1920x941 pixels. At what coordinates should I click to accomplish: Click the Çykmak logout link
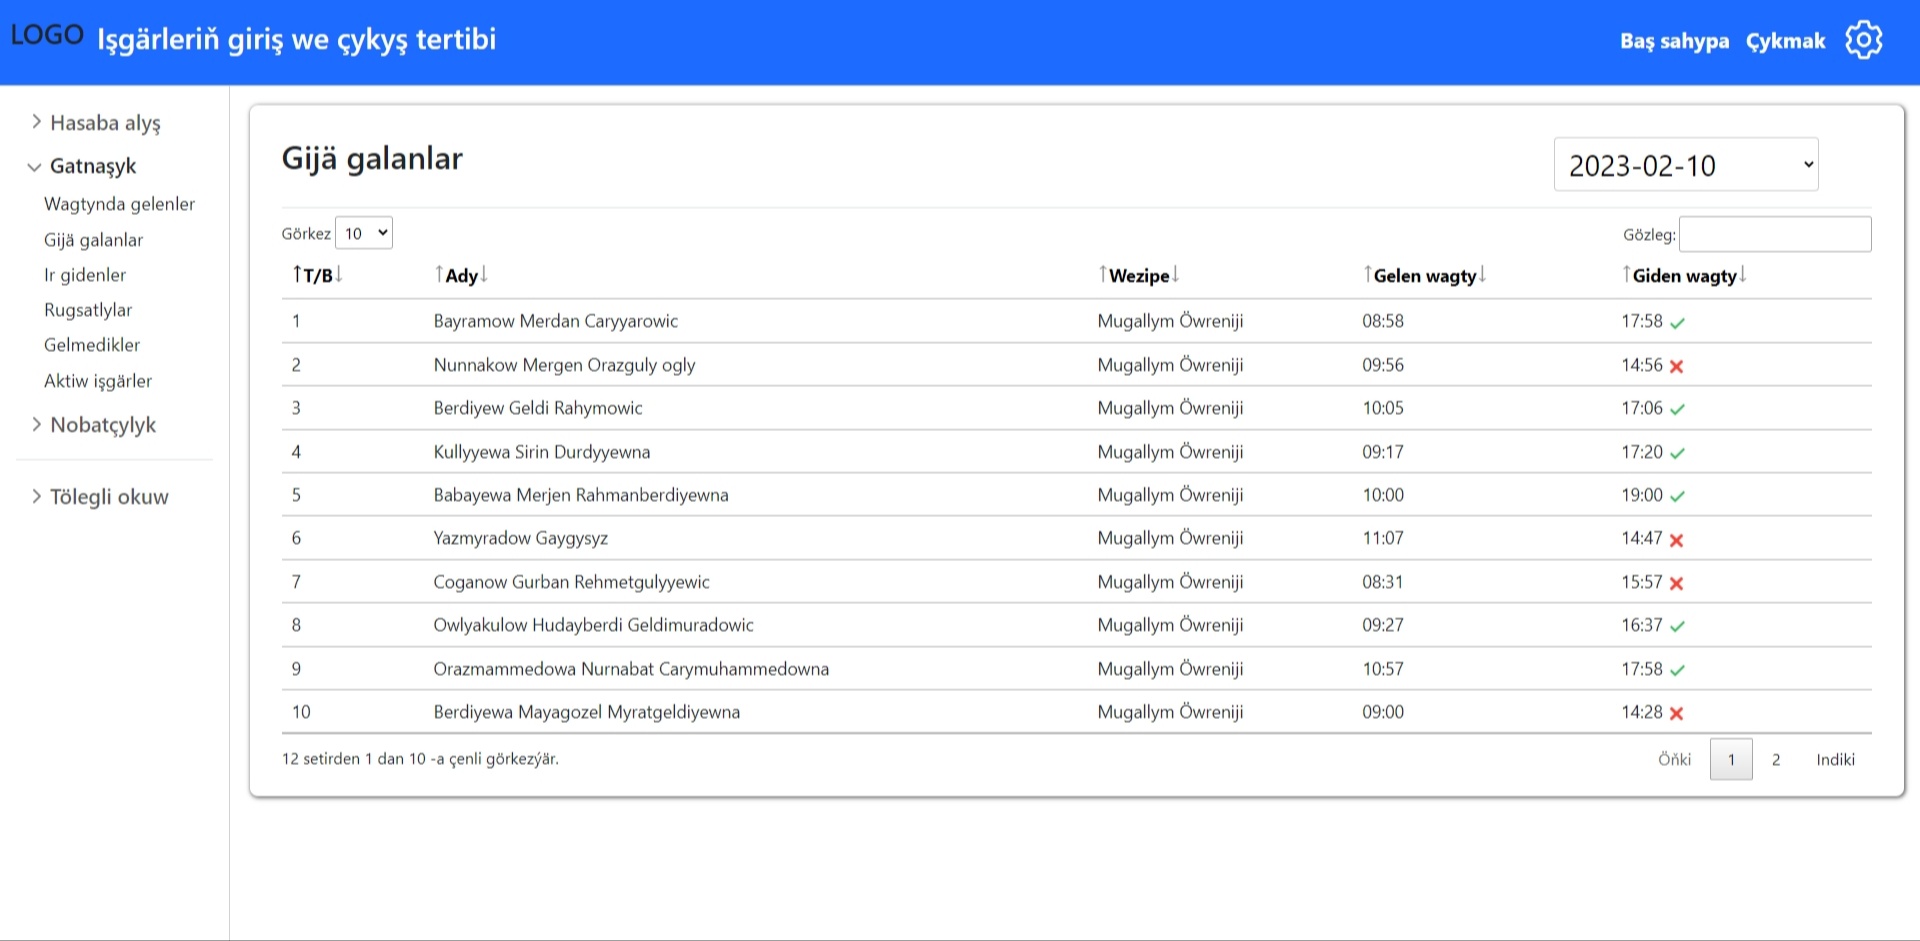tap(1785, 41)
